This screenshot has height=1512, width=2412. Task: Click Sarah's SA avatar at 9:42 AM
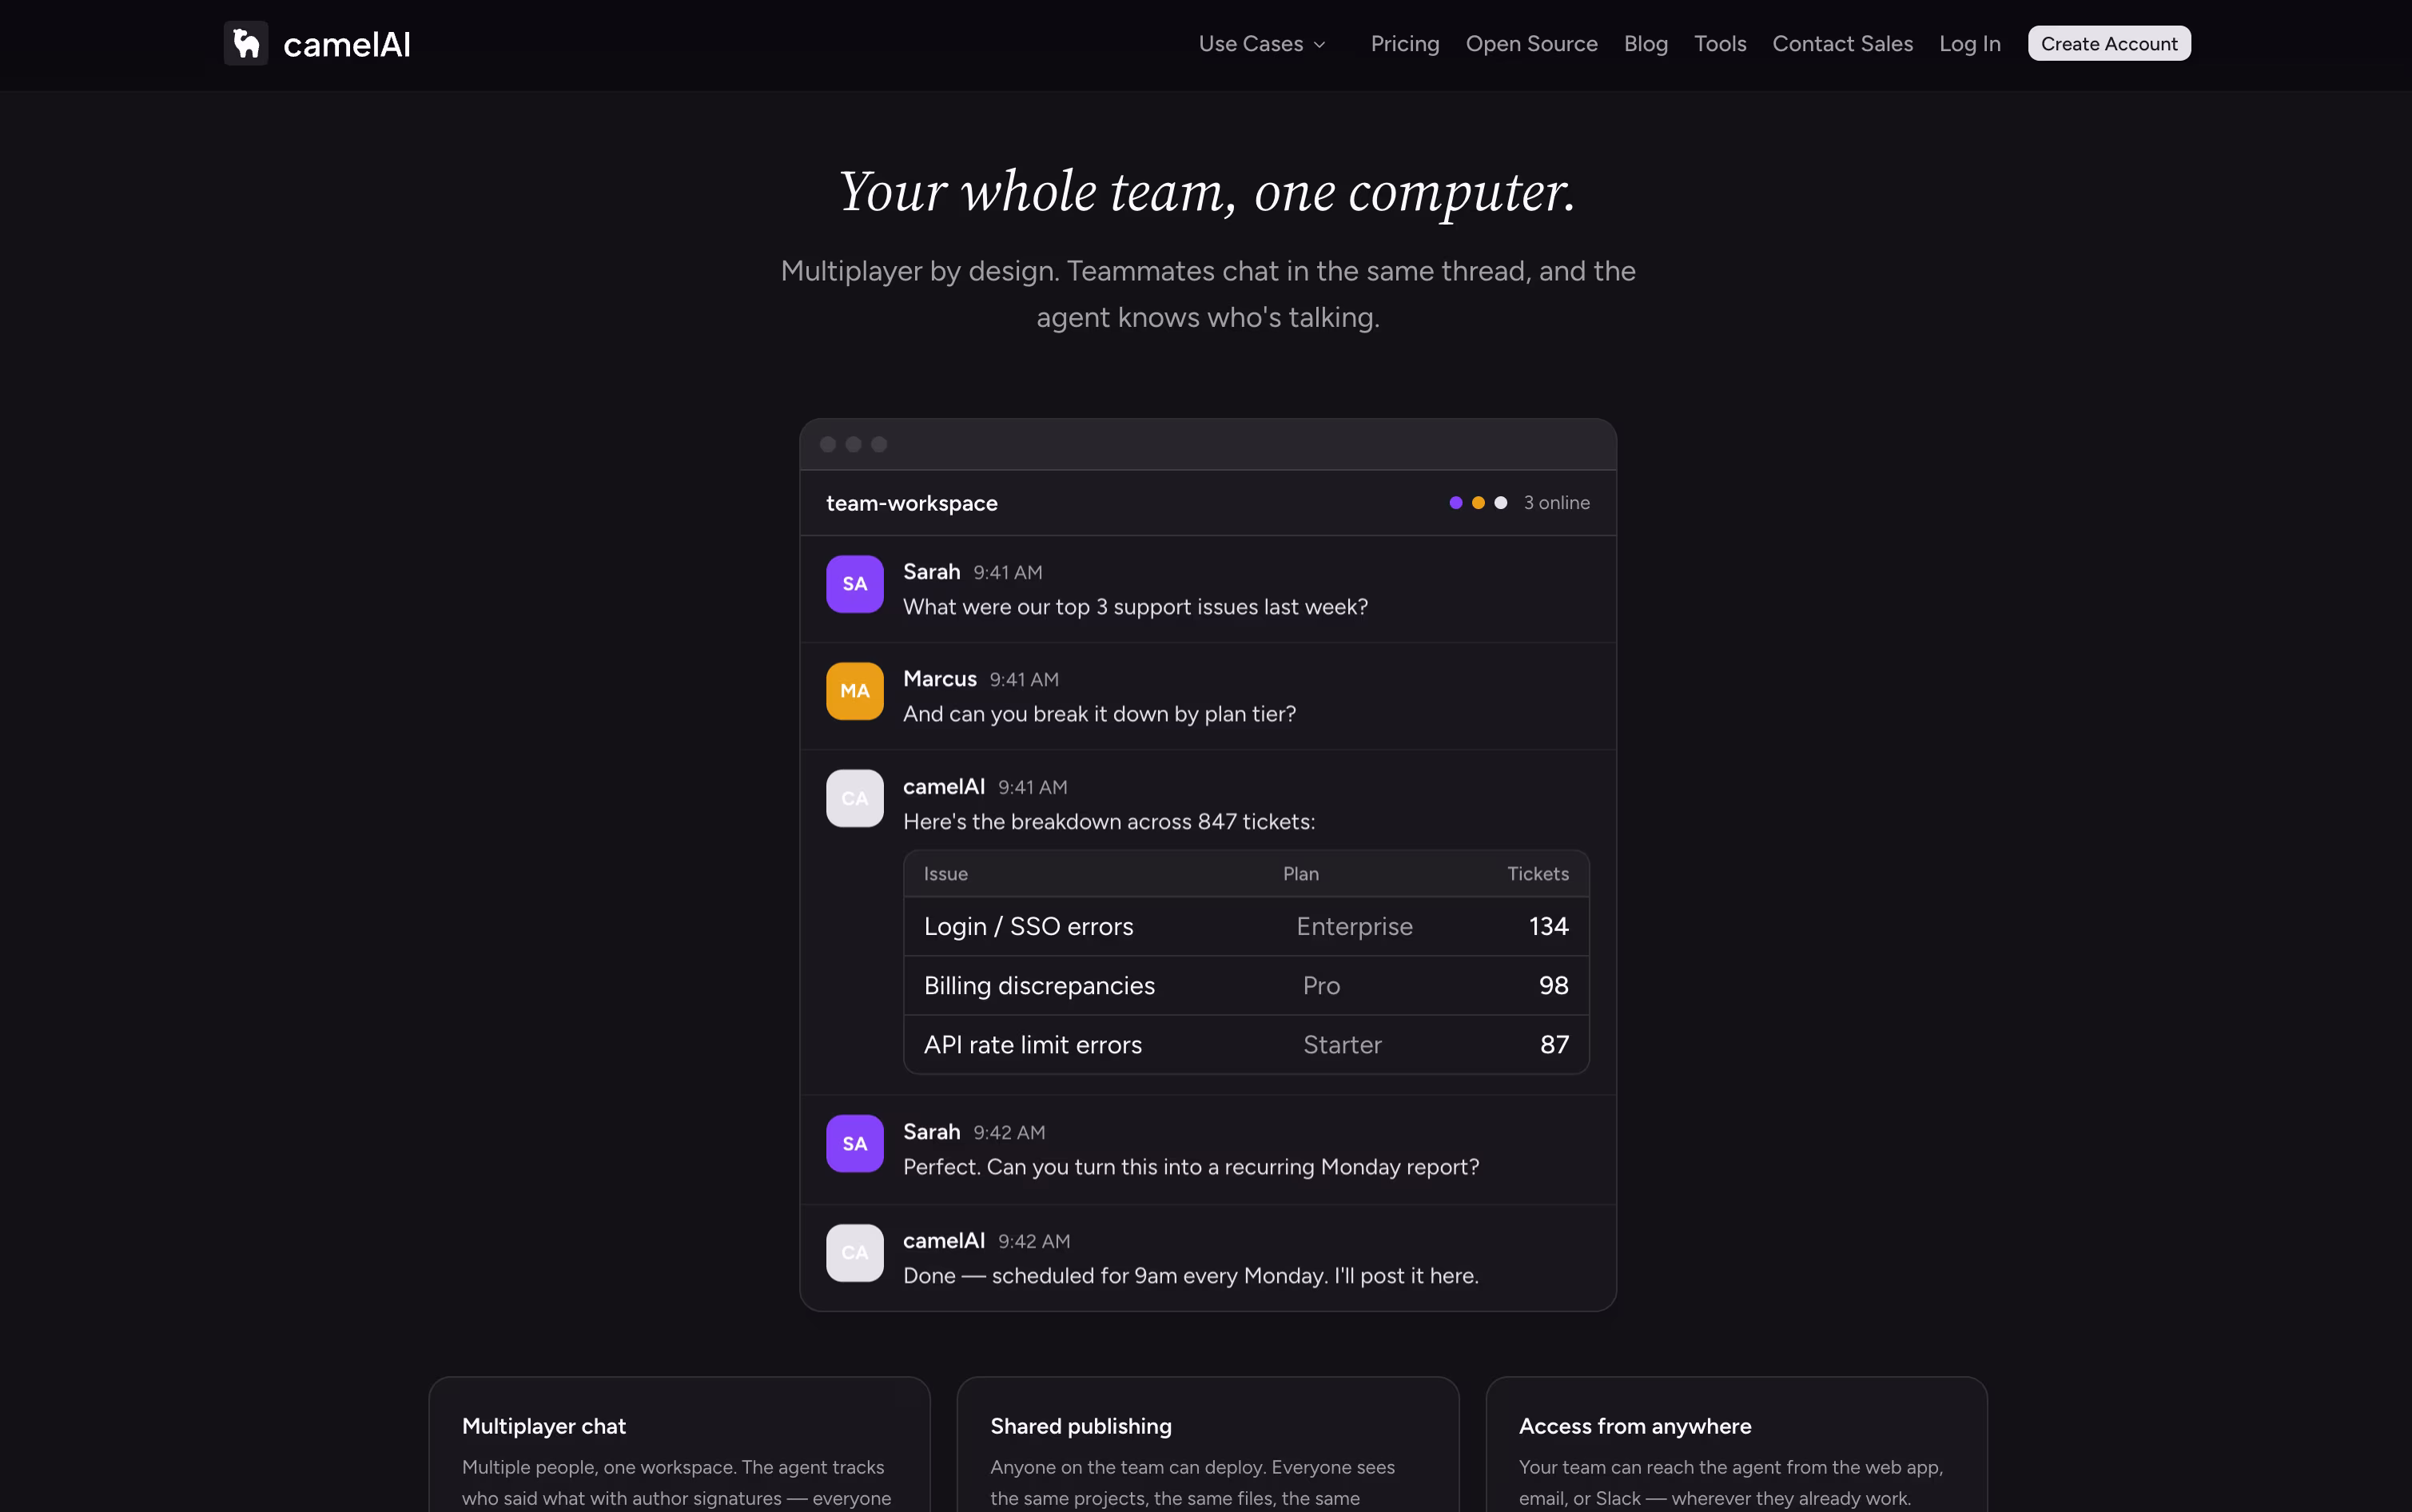click(x=854, y=1143)
